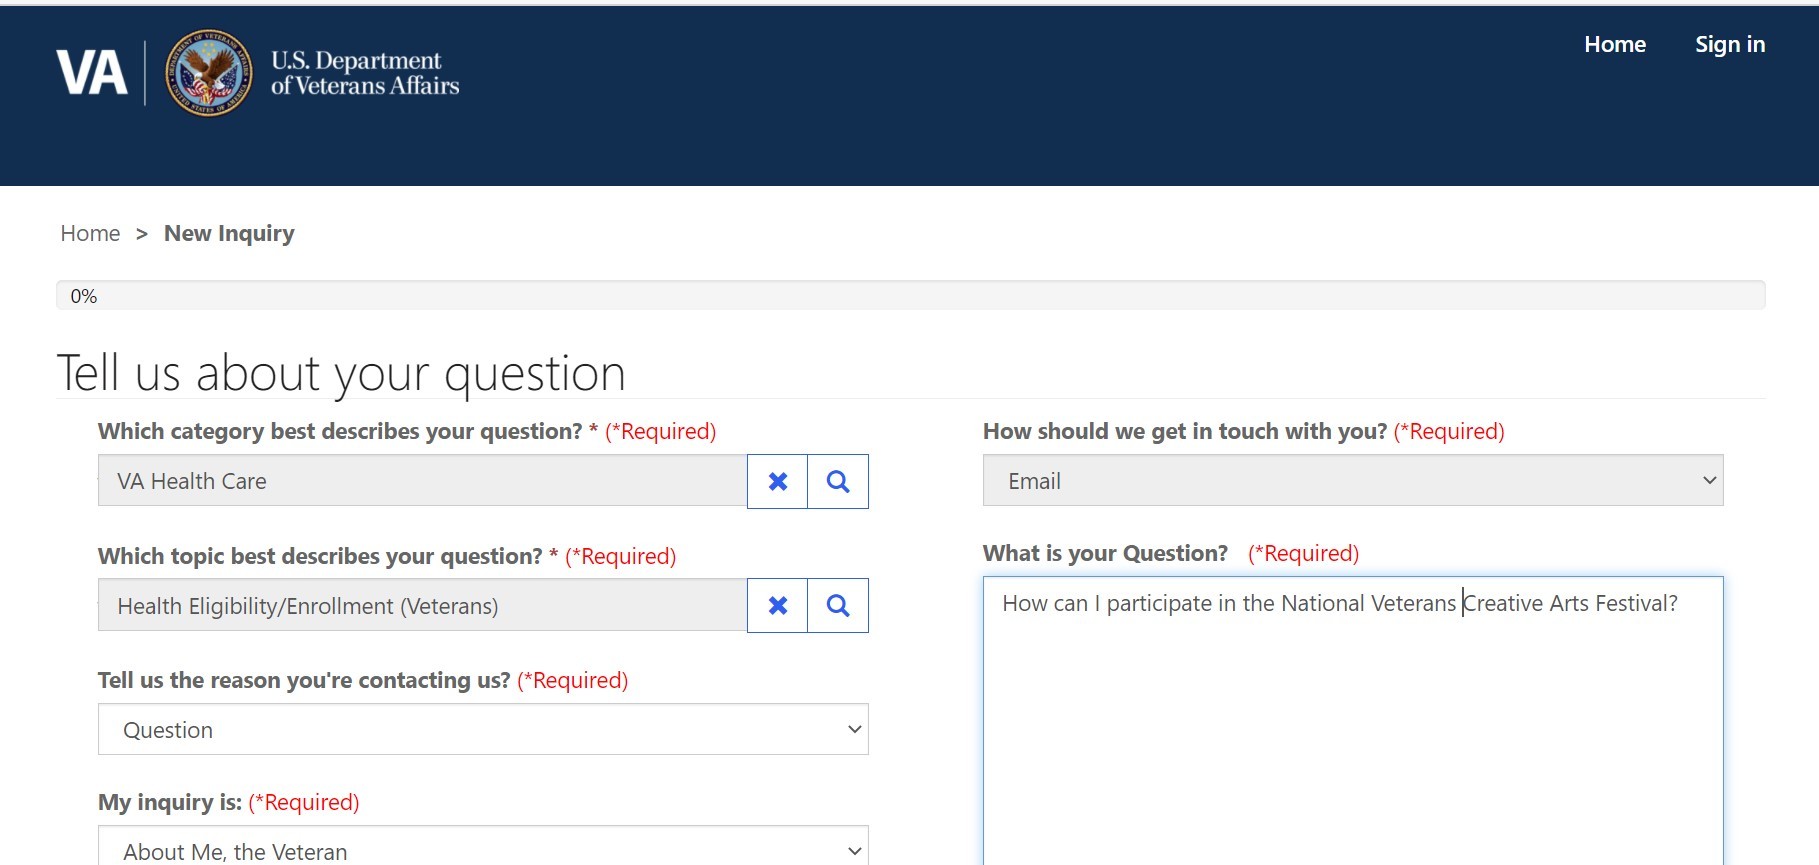Expand the reason dropdown showing Question

483,730
